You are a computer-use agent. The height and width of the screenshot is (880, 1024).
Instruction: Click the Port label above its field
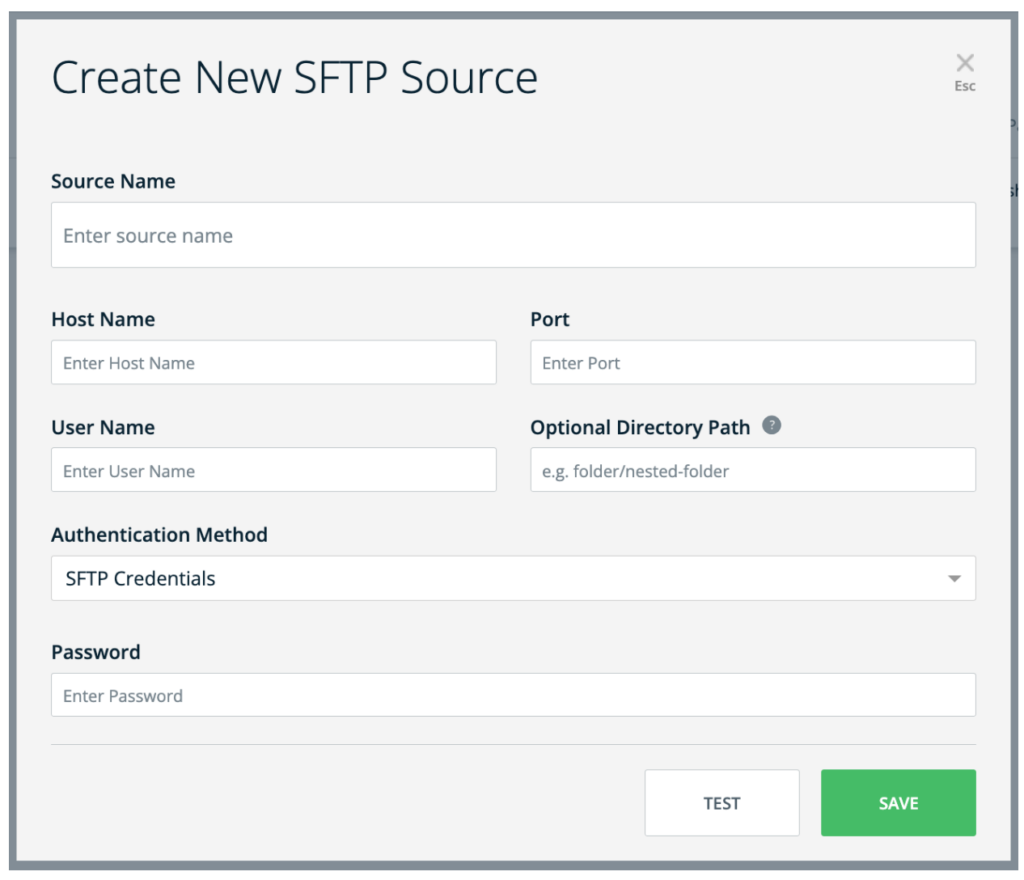548,319
